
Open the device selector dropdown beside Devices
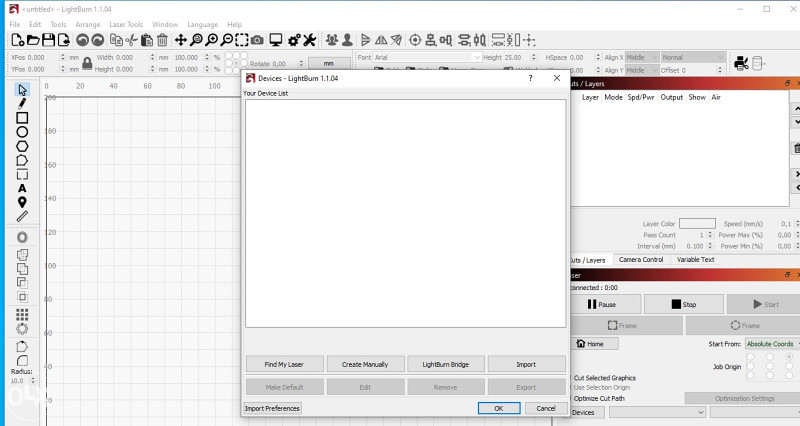[657, 412]
